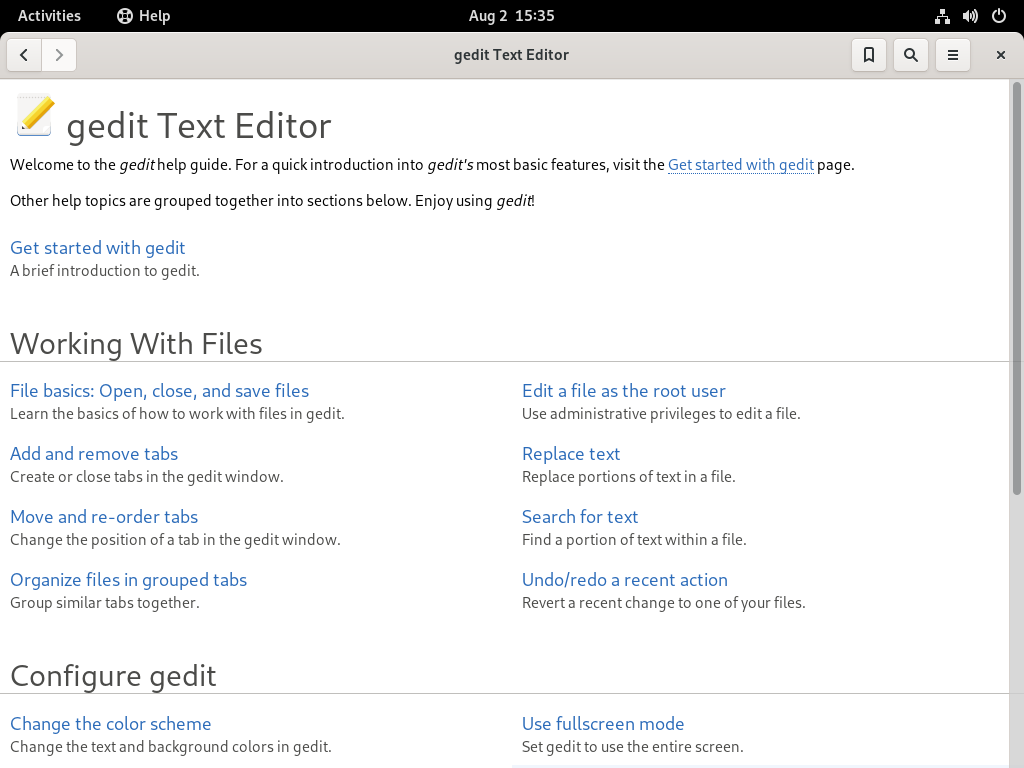Click 'Change the text and background colors' description
The width and height of the screenshot is (1024, 768).
(x=170, y=746)
